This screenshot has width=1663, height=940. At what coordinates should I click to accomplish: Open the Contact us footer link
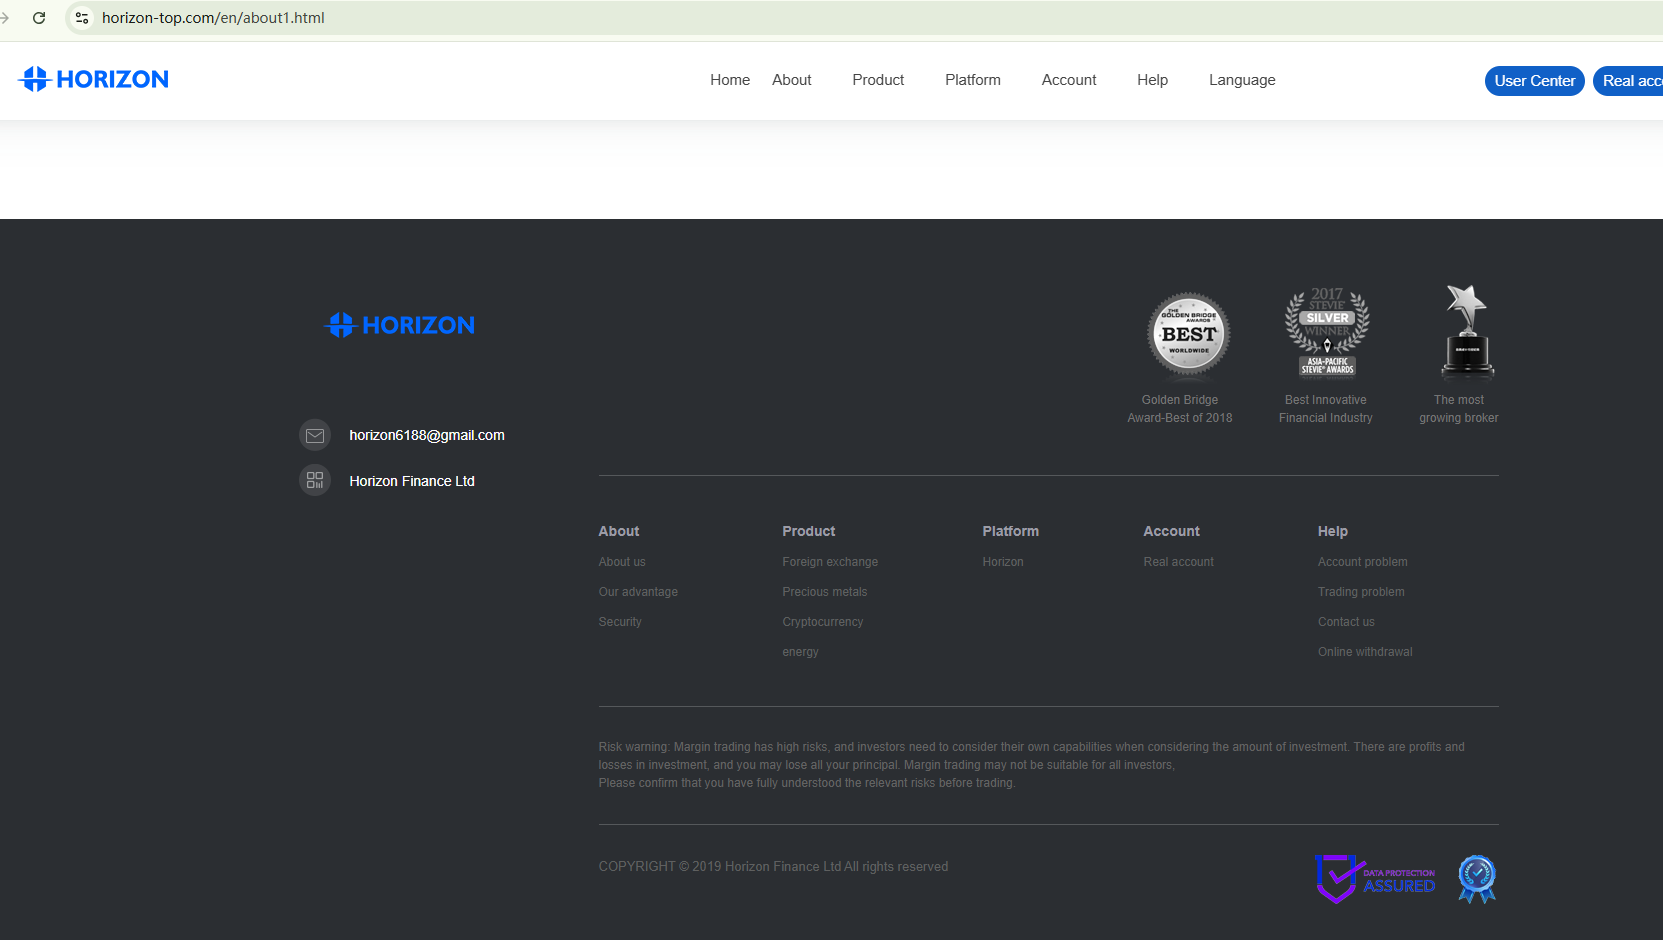(1346, 622)
